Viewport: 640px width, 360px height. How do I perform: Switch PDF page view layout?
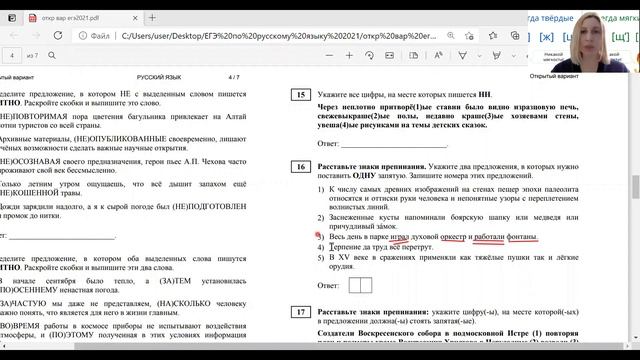[413, 55]
